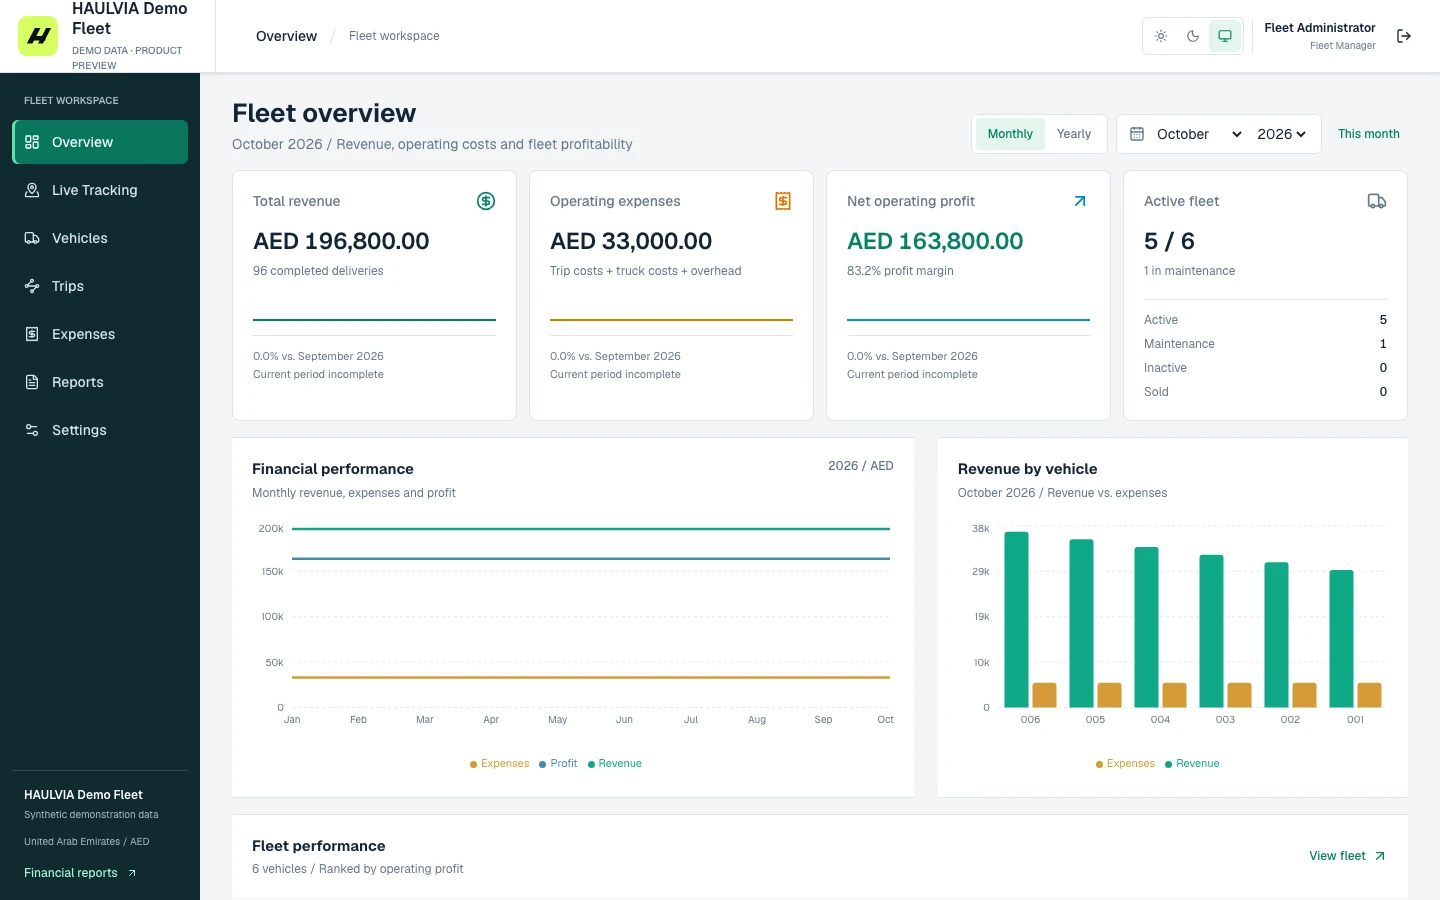Click the HAULVIA logo icon
Screen dimensions: 1440x900
point(38,36)
